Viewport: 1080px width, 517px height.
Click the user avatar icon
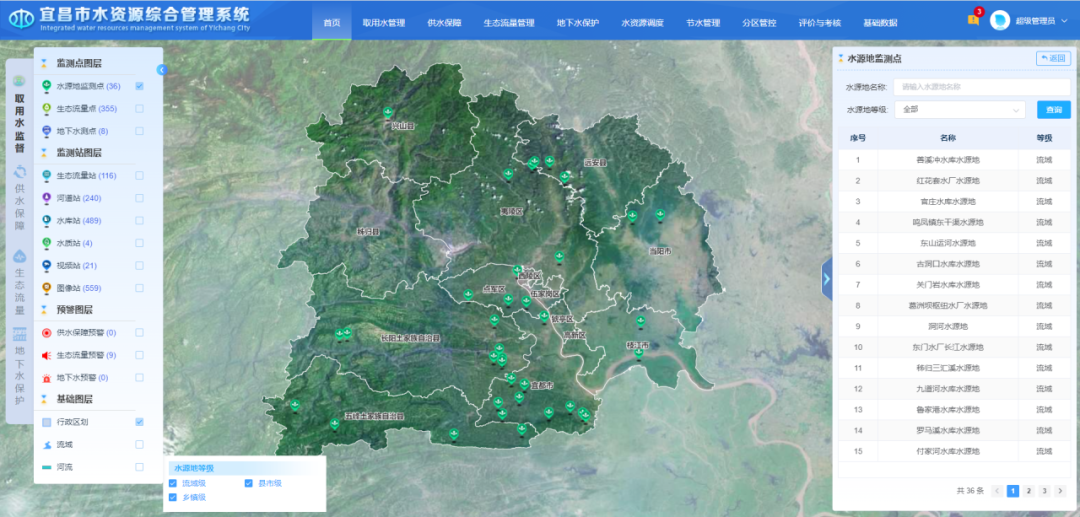[x=999, y=21]
